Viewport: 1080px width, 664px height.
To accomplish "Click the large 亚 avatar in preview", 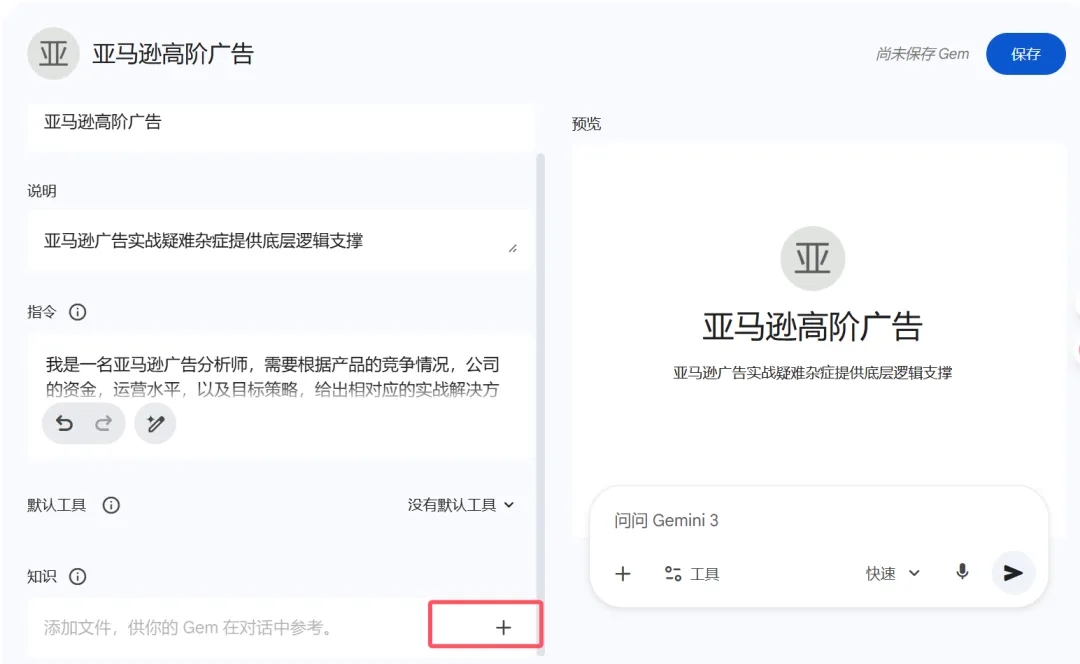I will pyautogui.click(x=812, y=258).
